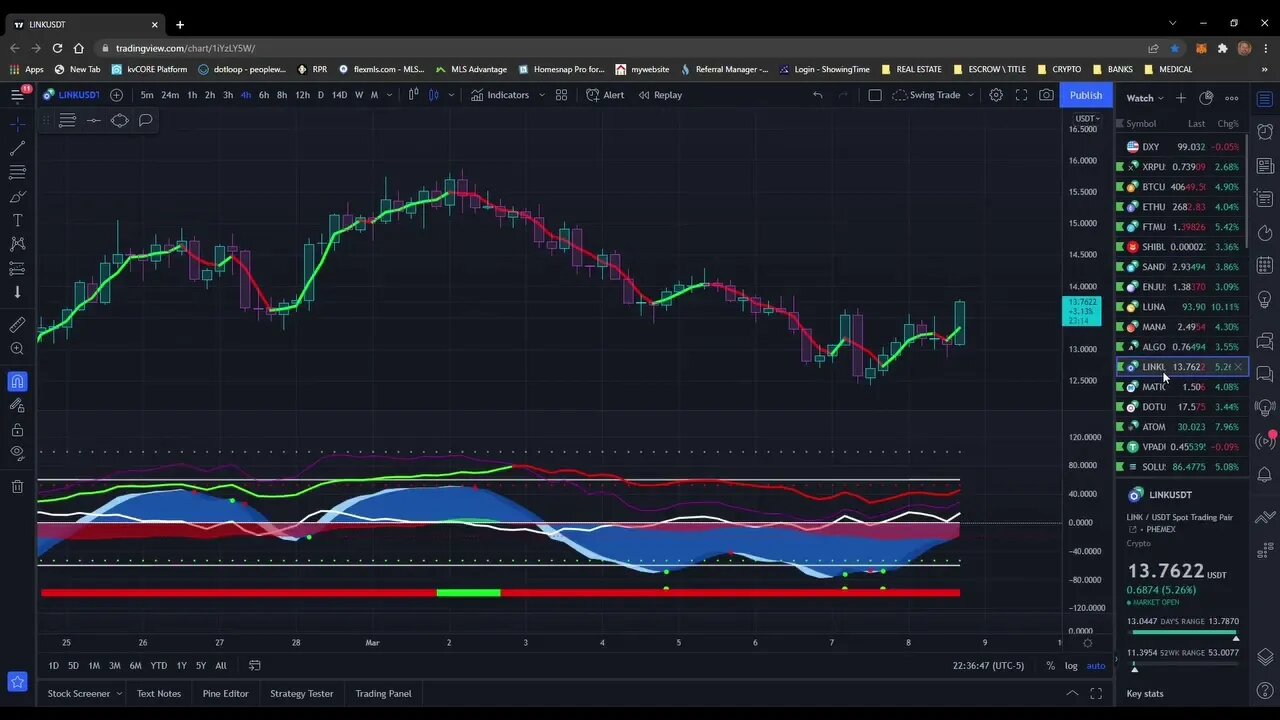Open the Text Notes tab
Image resolution: width=1280 pixels, height=720 pixels.
click(x=159, y=694)
